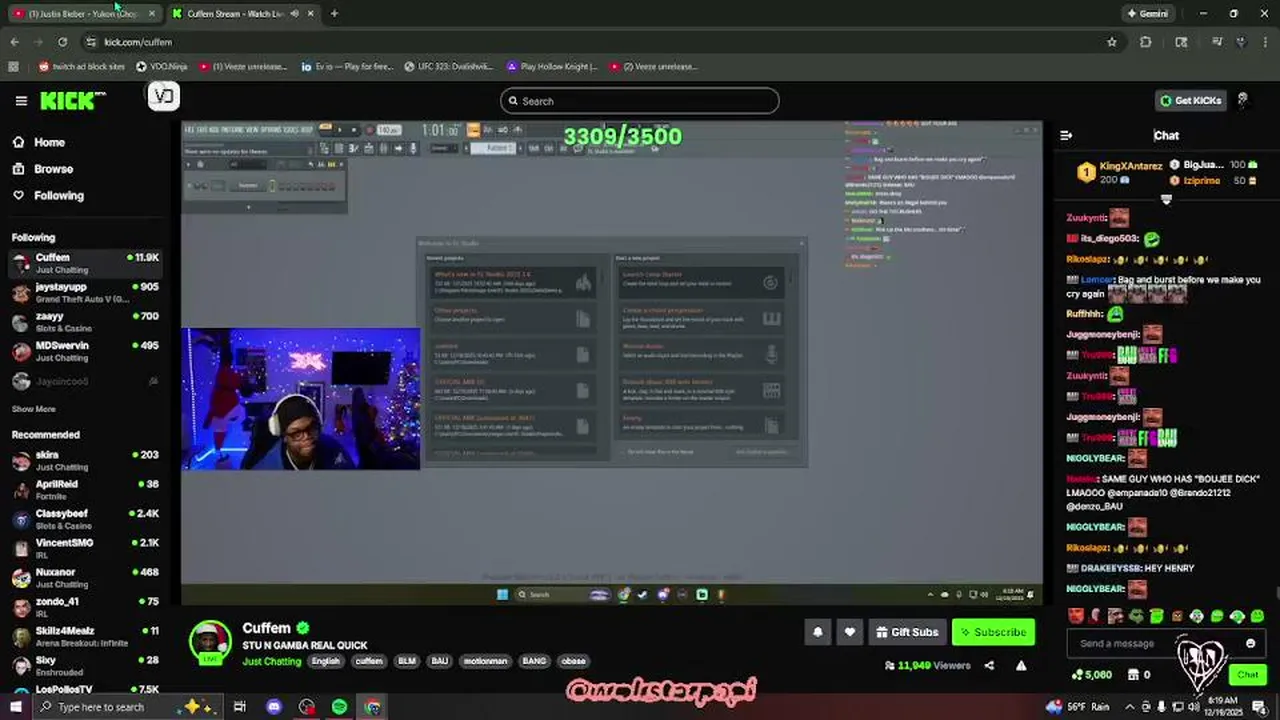Open the Gemini button in browser

tap(1147, 14)
